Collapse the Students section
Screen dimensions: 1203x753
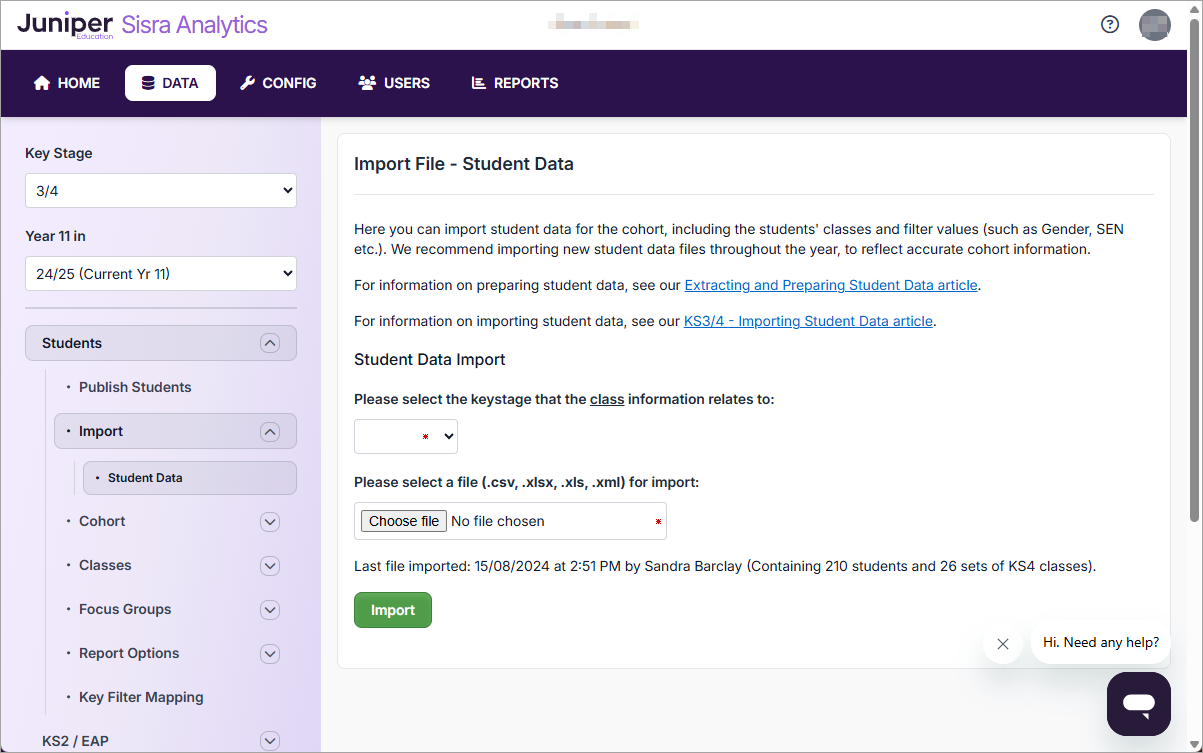tap(269, 342)
